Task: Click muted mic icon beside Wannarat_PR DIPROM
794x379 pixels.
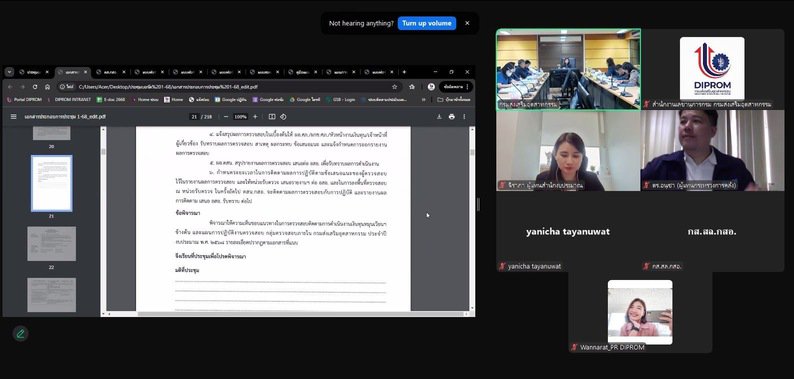Action: pyautogui.click(x=574, y=348)
